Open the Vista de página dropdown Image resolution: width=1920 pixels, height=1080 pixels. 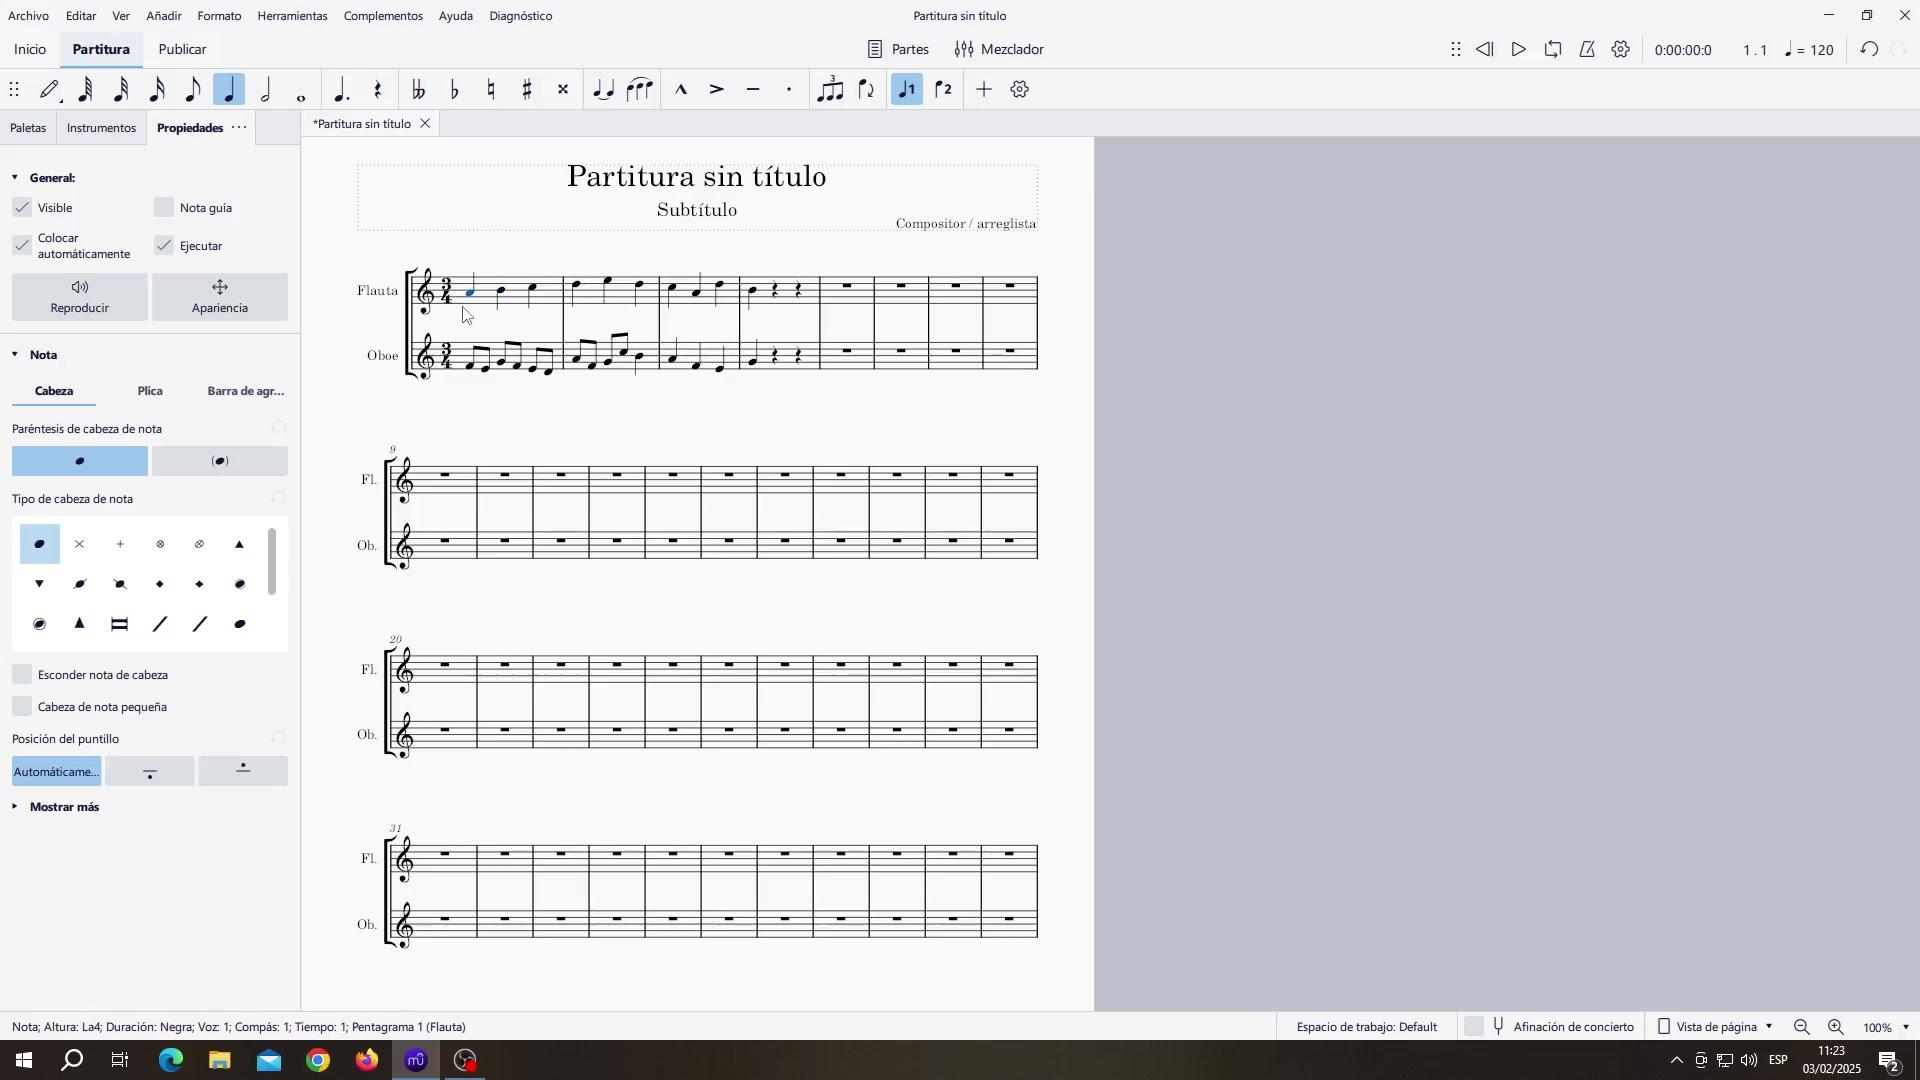1718,1027
